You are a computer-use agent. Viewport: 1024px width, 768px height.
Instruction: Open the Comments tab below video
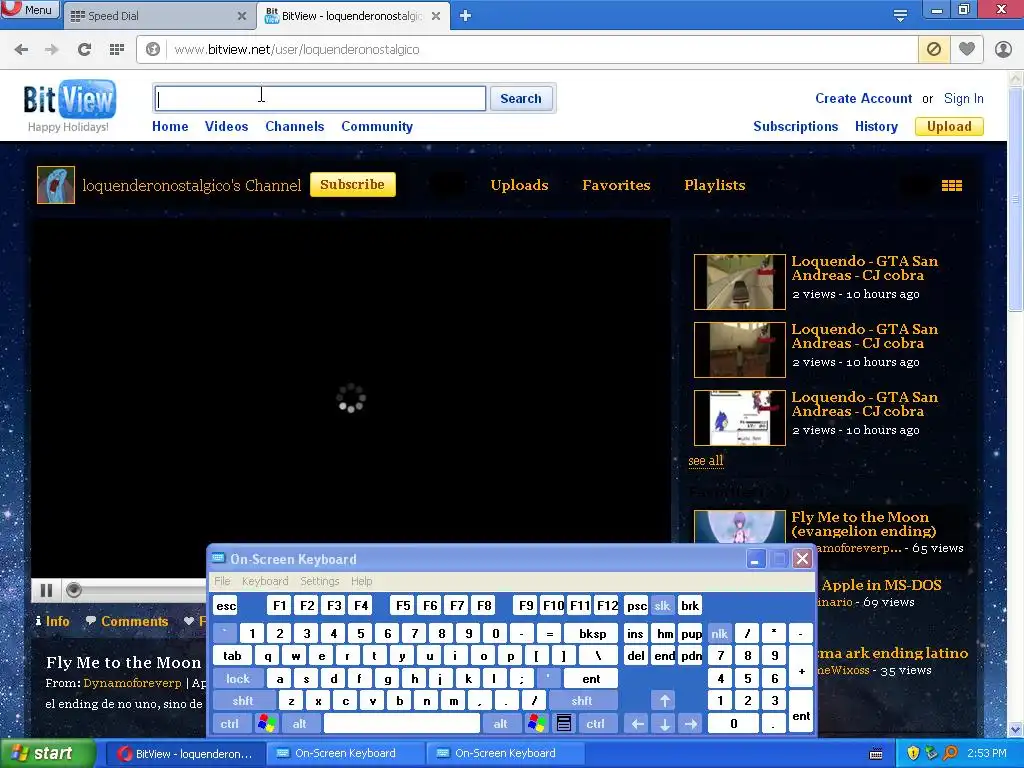127,621
